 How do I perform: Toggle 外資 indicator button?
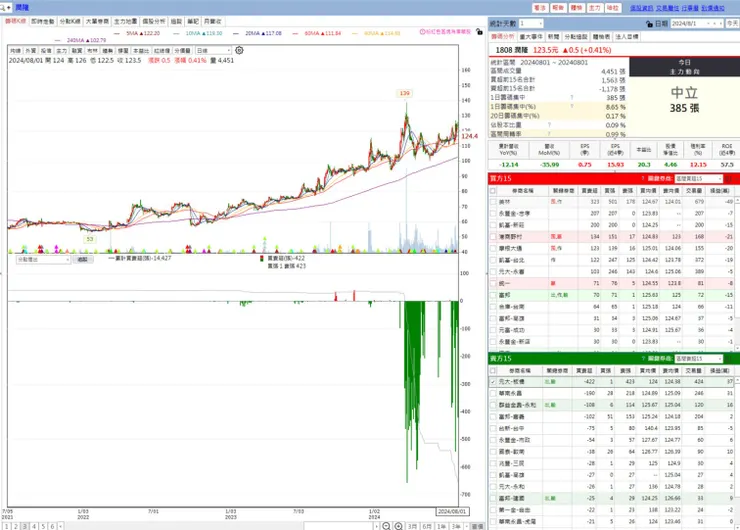point(31,50)
